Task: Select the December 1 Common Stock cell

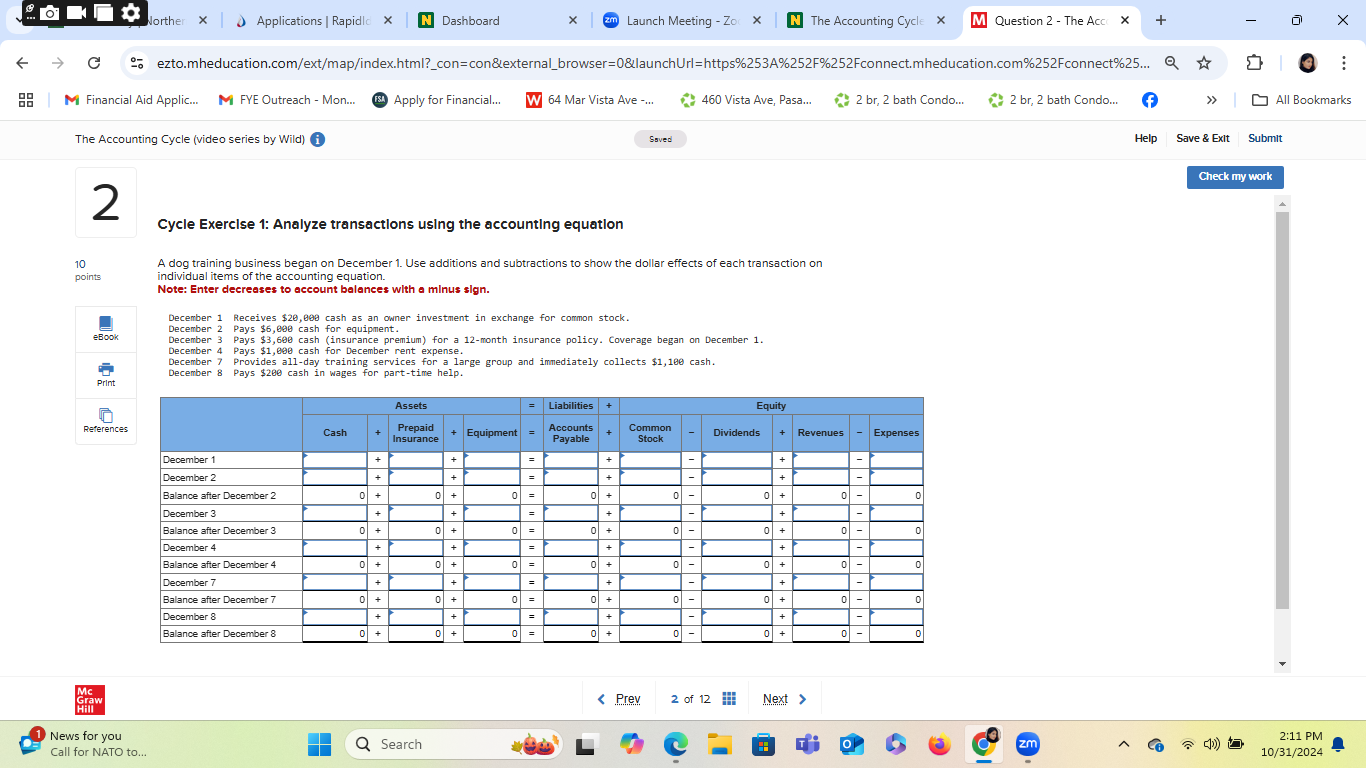Action: coord(650,460)
